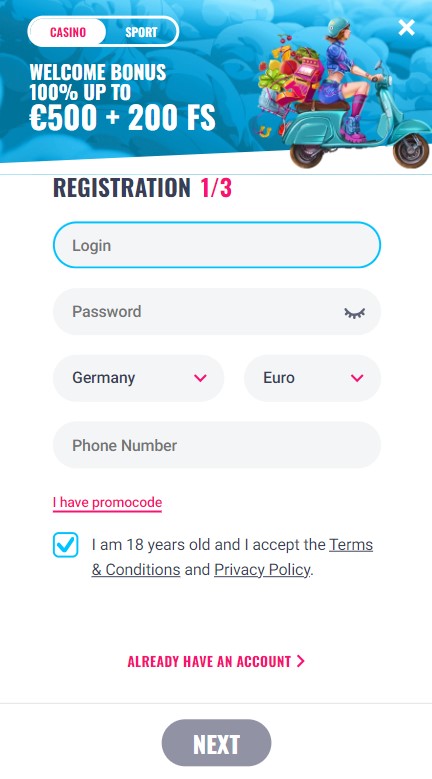Click the scooter girl illustration
This screenshot has width=432, height=779.
[343, 92]
